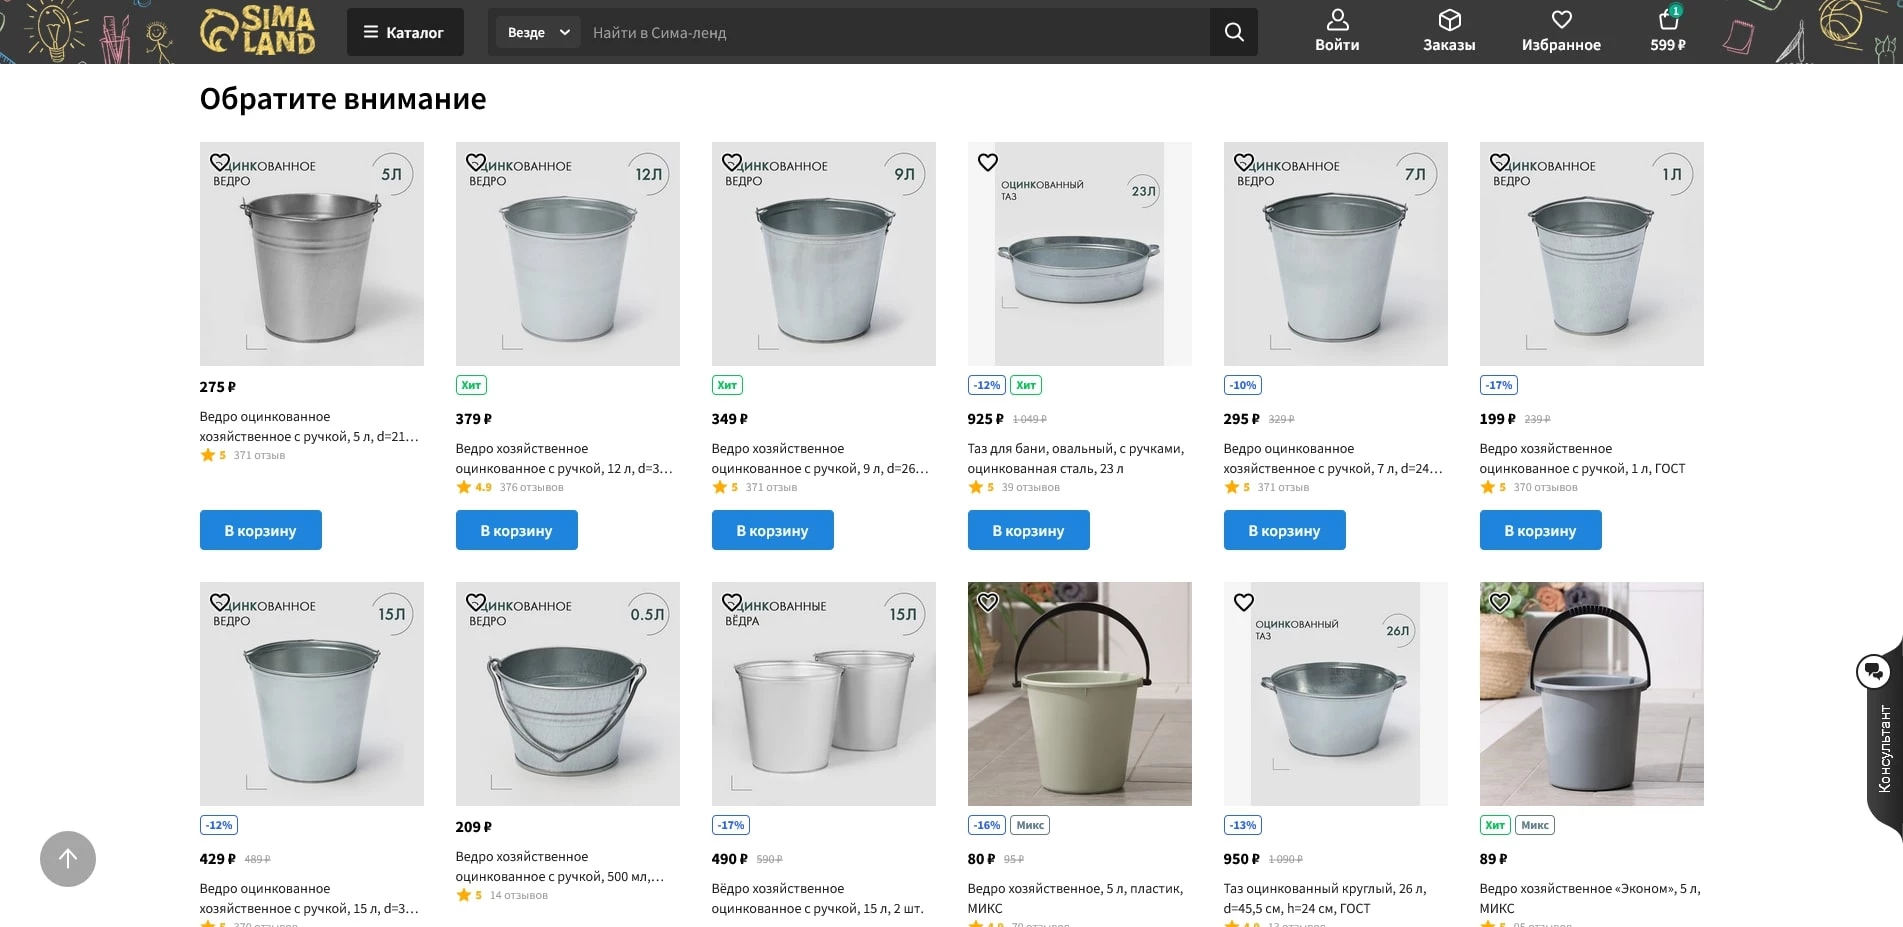Favorite the 5 л galvanized bucket

point(220,162)
